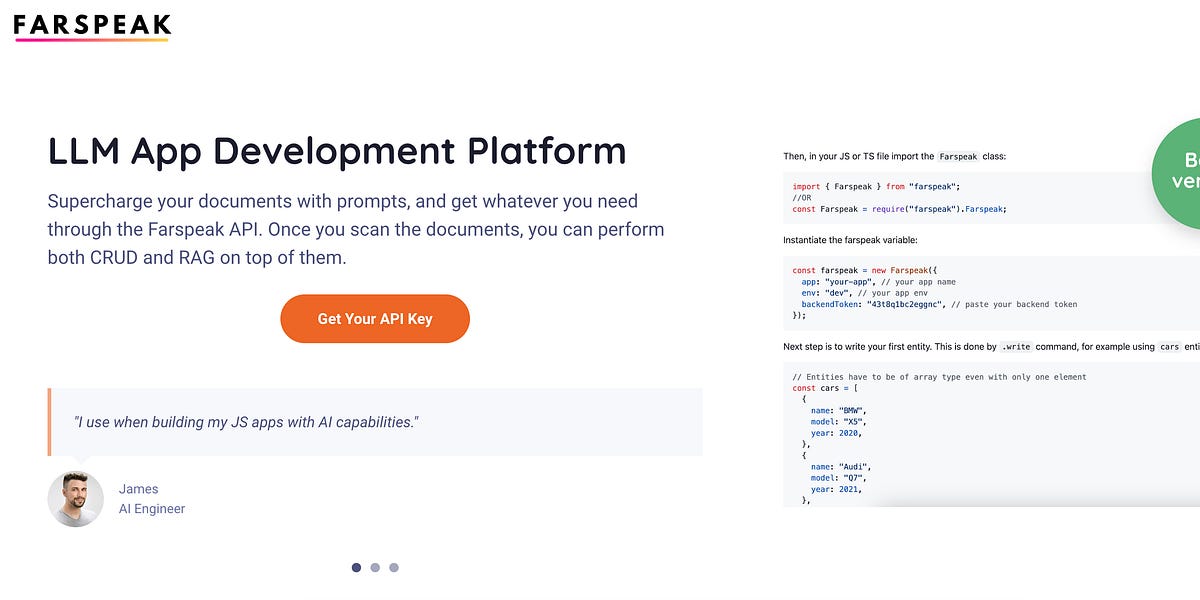1200x600 pixels.
Task: Select the third carousel dot
Action: 394,567
